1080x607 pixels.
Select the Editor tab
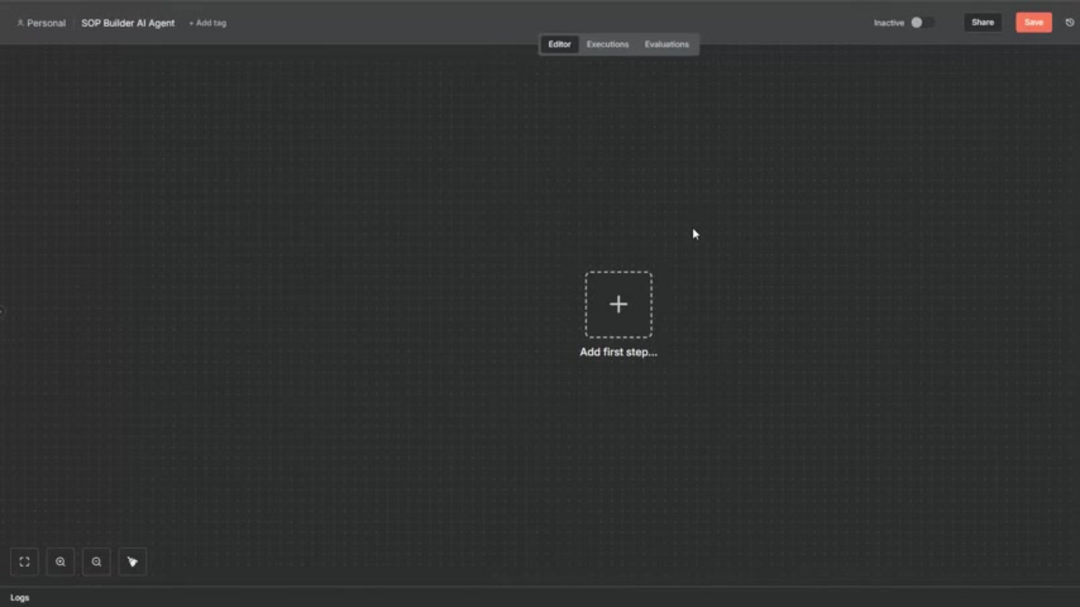(559, 44)
